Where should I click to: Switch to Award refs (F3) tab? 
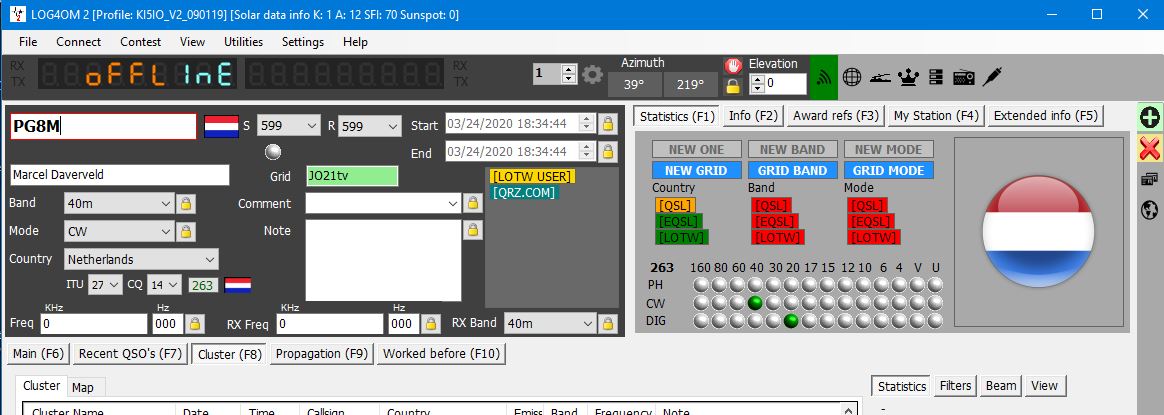836,116
